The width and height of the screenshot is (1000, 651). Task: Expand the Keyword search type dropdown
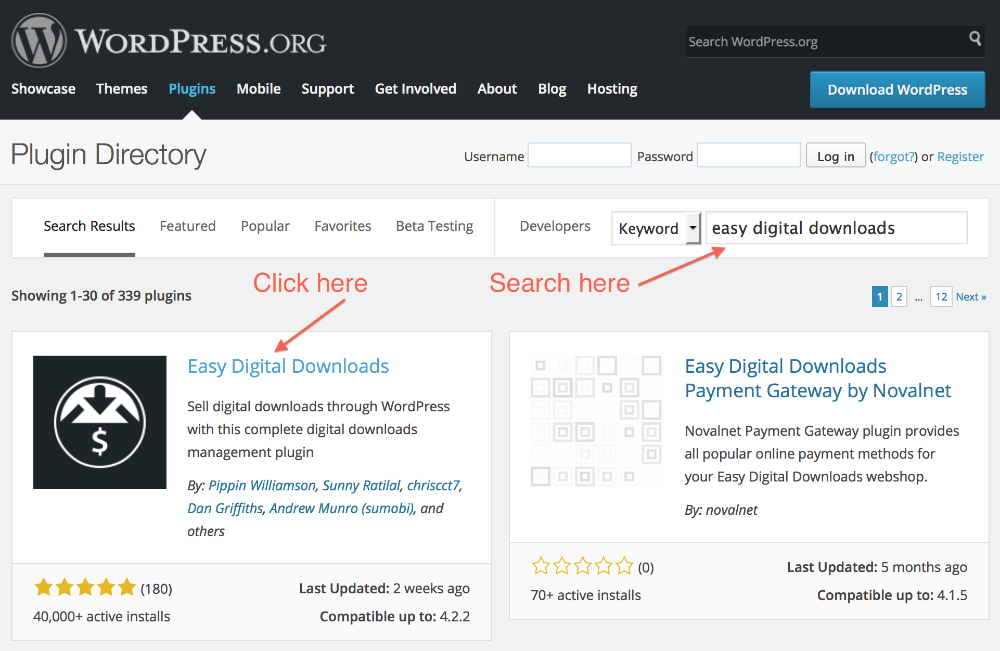pyautogui.click(x=656, y=228)
